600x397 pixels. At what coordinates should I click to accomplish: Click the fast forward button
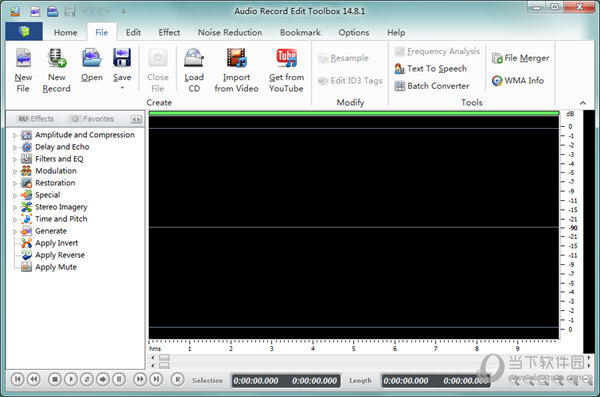tap(140, 379)
